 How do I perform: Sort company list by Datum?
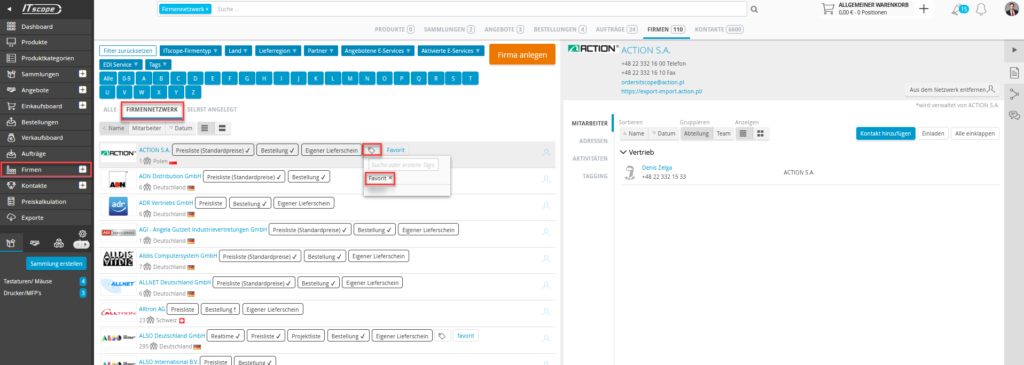[x=179, y=128]
